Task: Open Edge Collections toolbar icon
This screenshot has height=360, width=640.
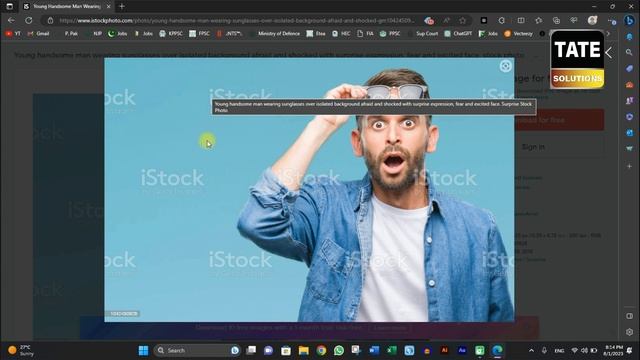Action: 556,20
